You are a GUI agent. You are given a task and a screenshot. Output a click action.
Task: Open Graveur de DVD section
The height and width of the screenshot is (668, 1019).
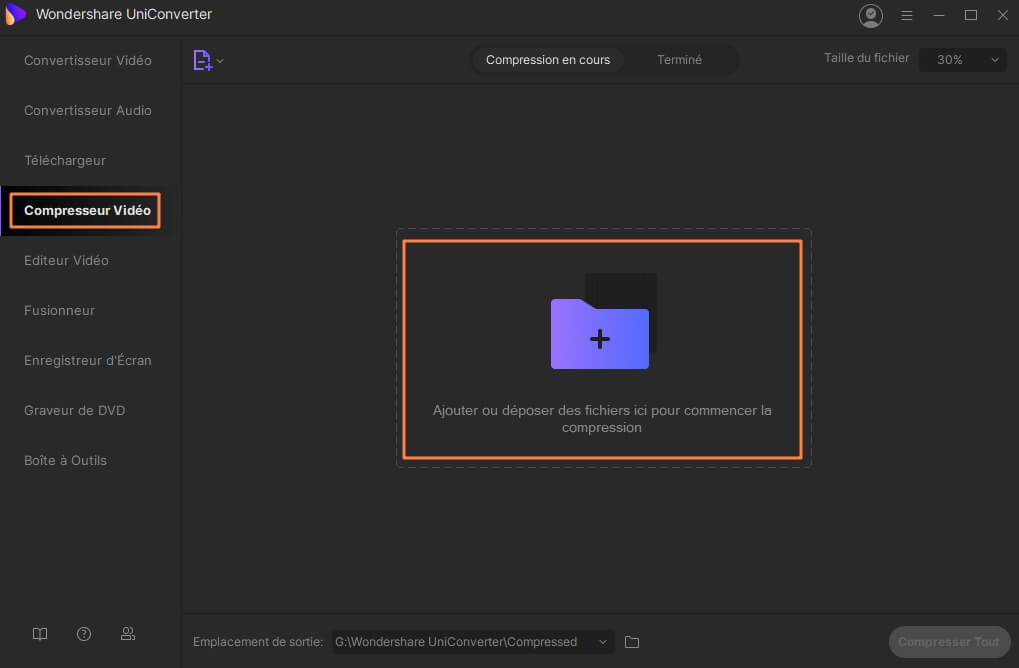pyautogui.click(x=75, y=410)
